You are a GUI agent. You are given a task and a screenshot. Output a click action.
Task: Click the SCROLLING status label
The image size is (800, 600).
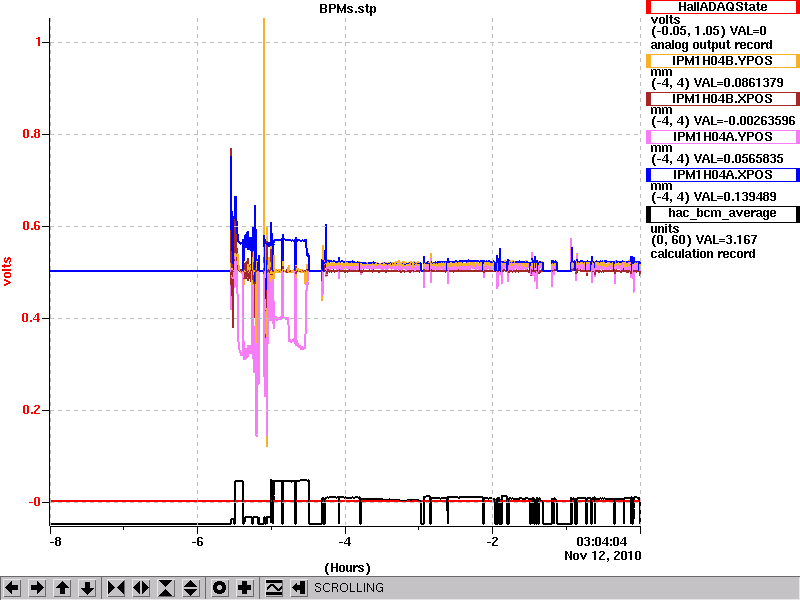click(349, 588)
